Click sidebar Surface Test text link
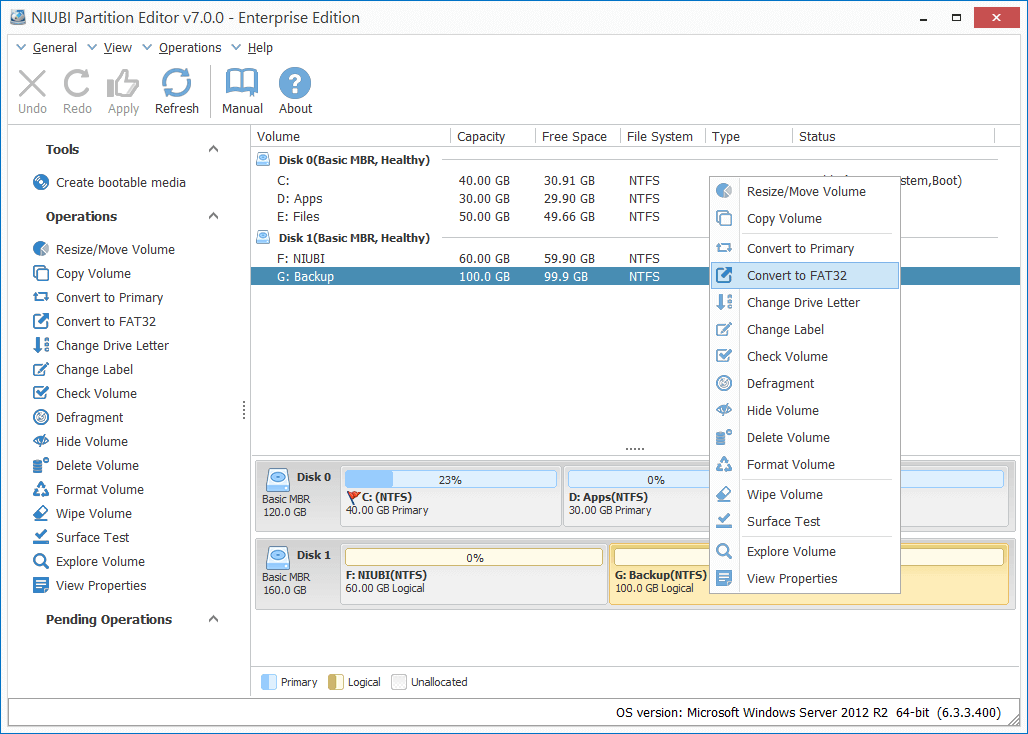This screenshot has height=734, width=1028. 92,537
